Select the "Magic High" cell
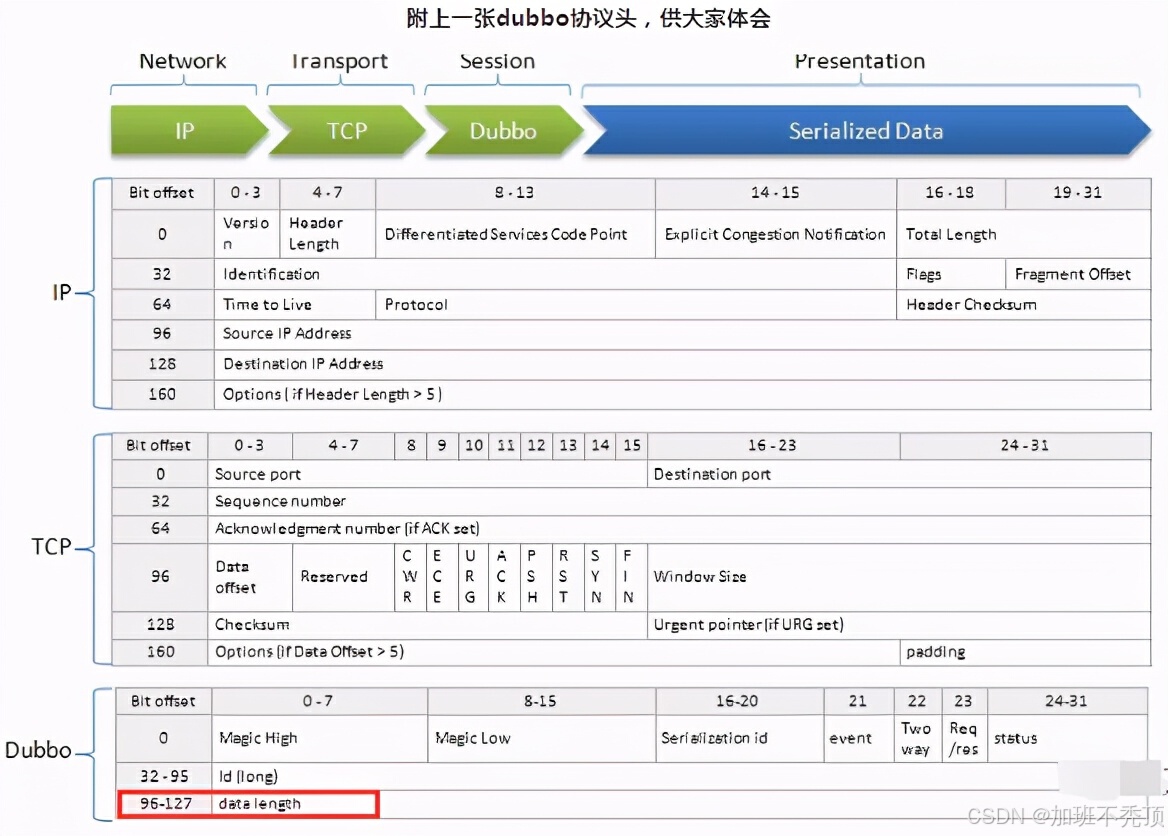 320,738
